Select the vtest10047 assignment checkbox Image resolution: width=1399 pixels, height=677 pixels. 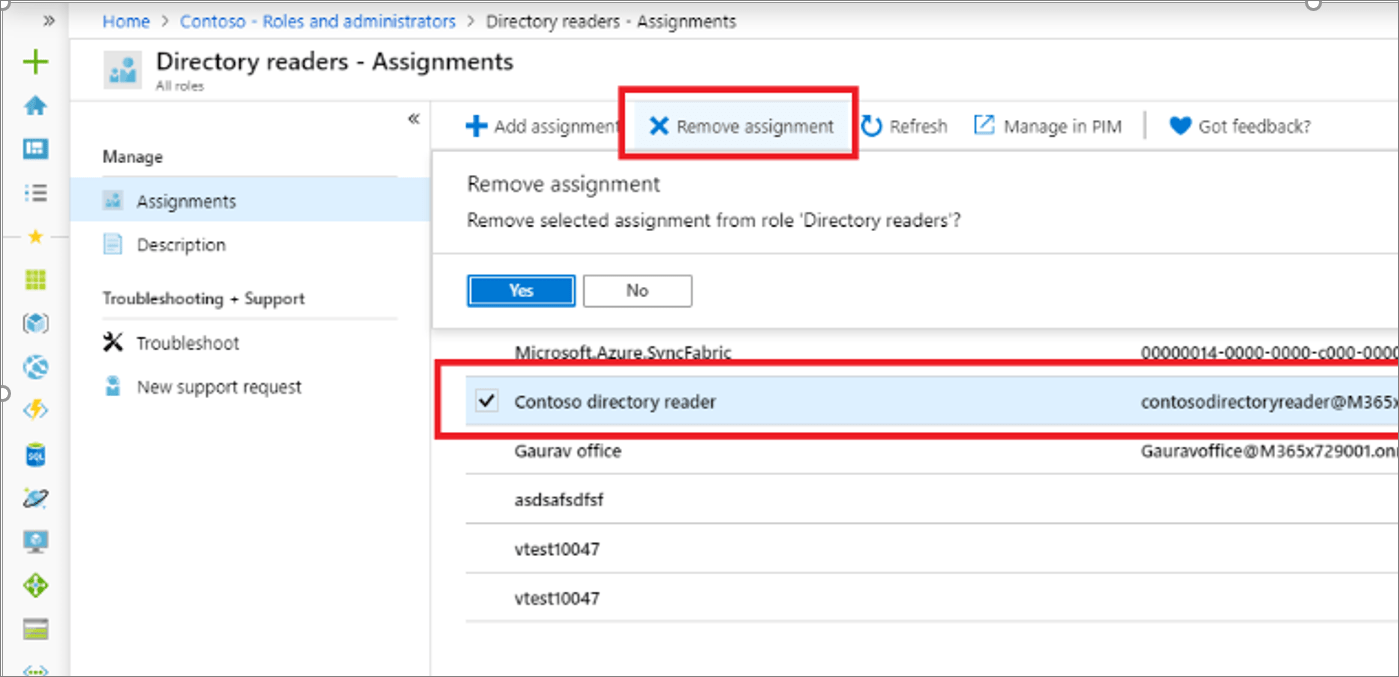[487, 548]
